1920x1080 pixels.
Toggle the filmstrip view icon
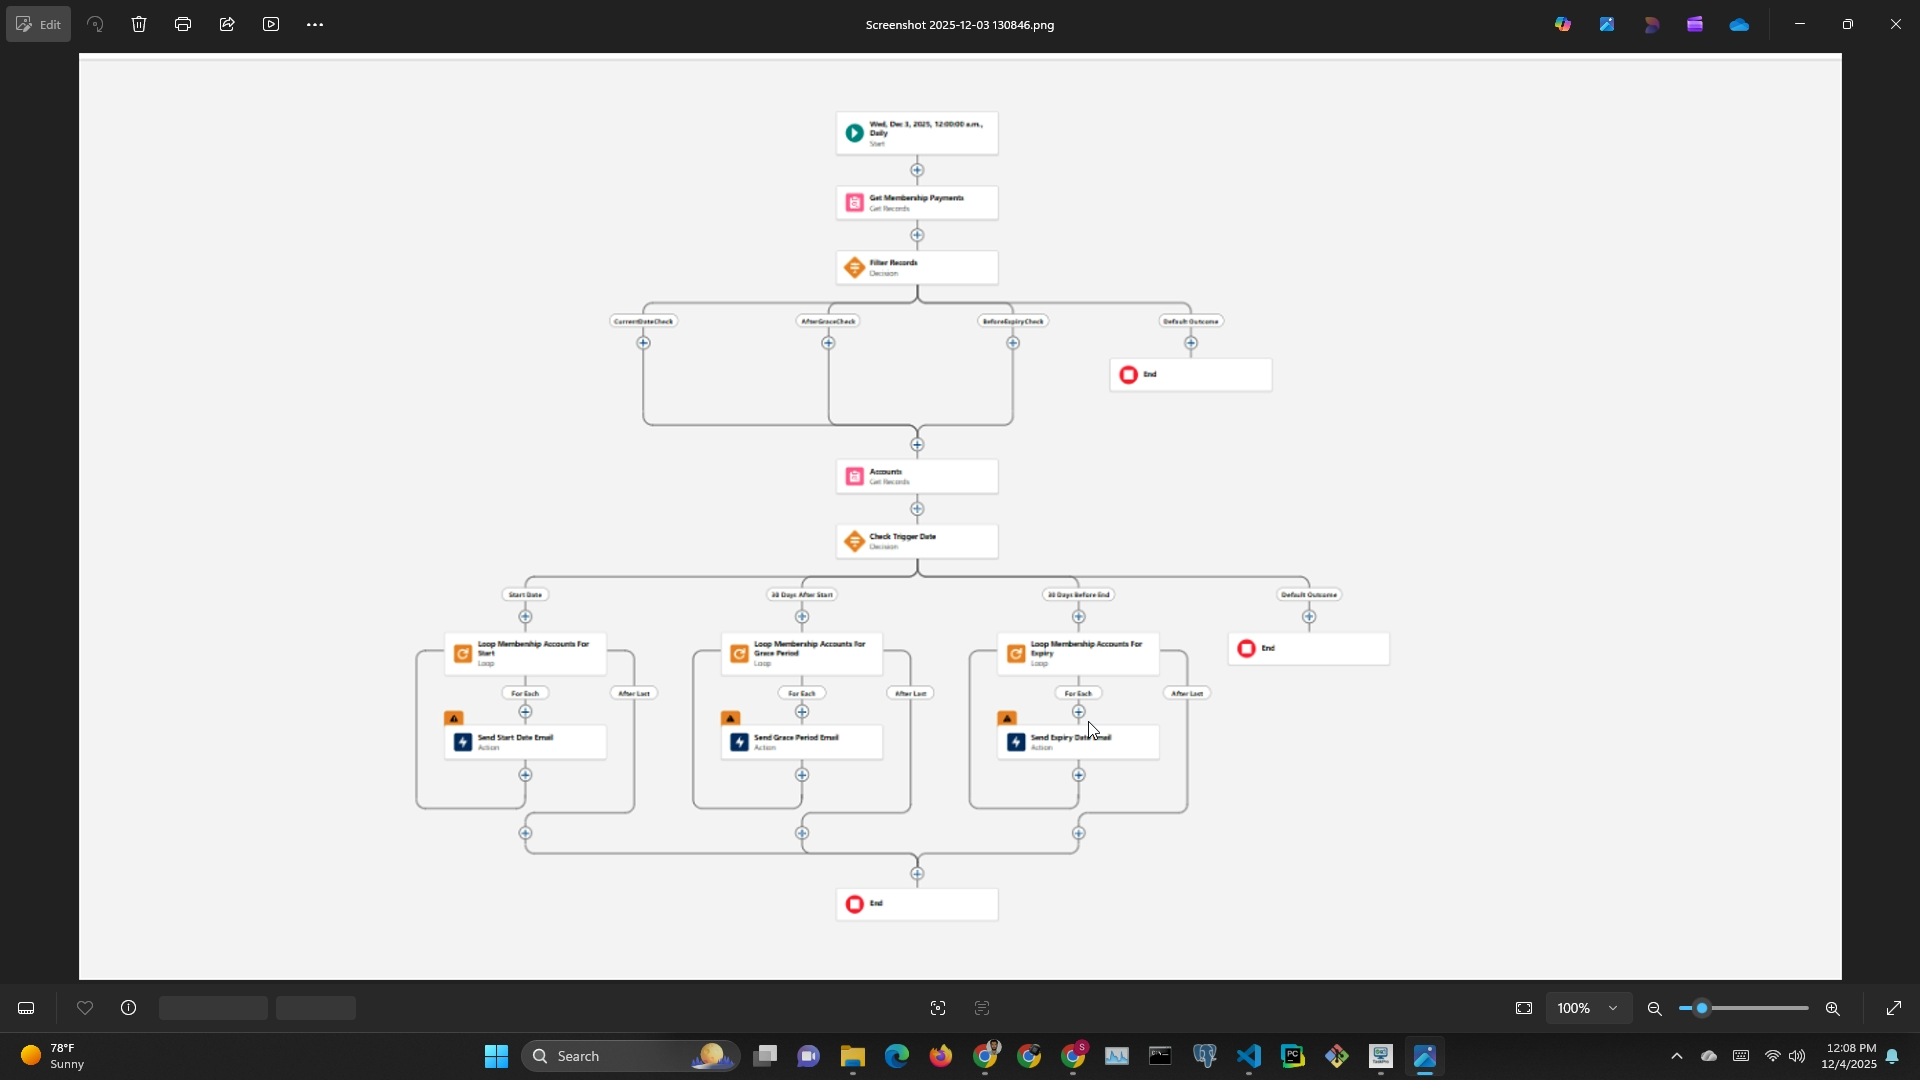coord(26,1008)
